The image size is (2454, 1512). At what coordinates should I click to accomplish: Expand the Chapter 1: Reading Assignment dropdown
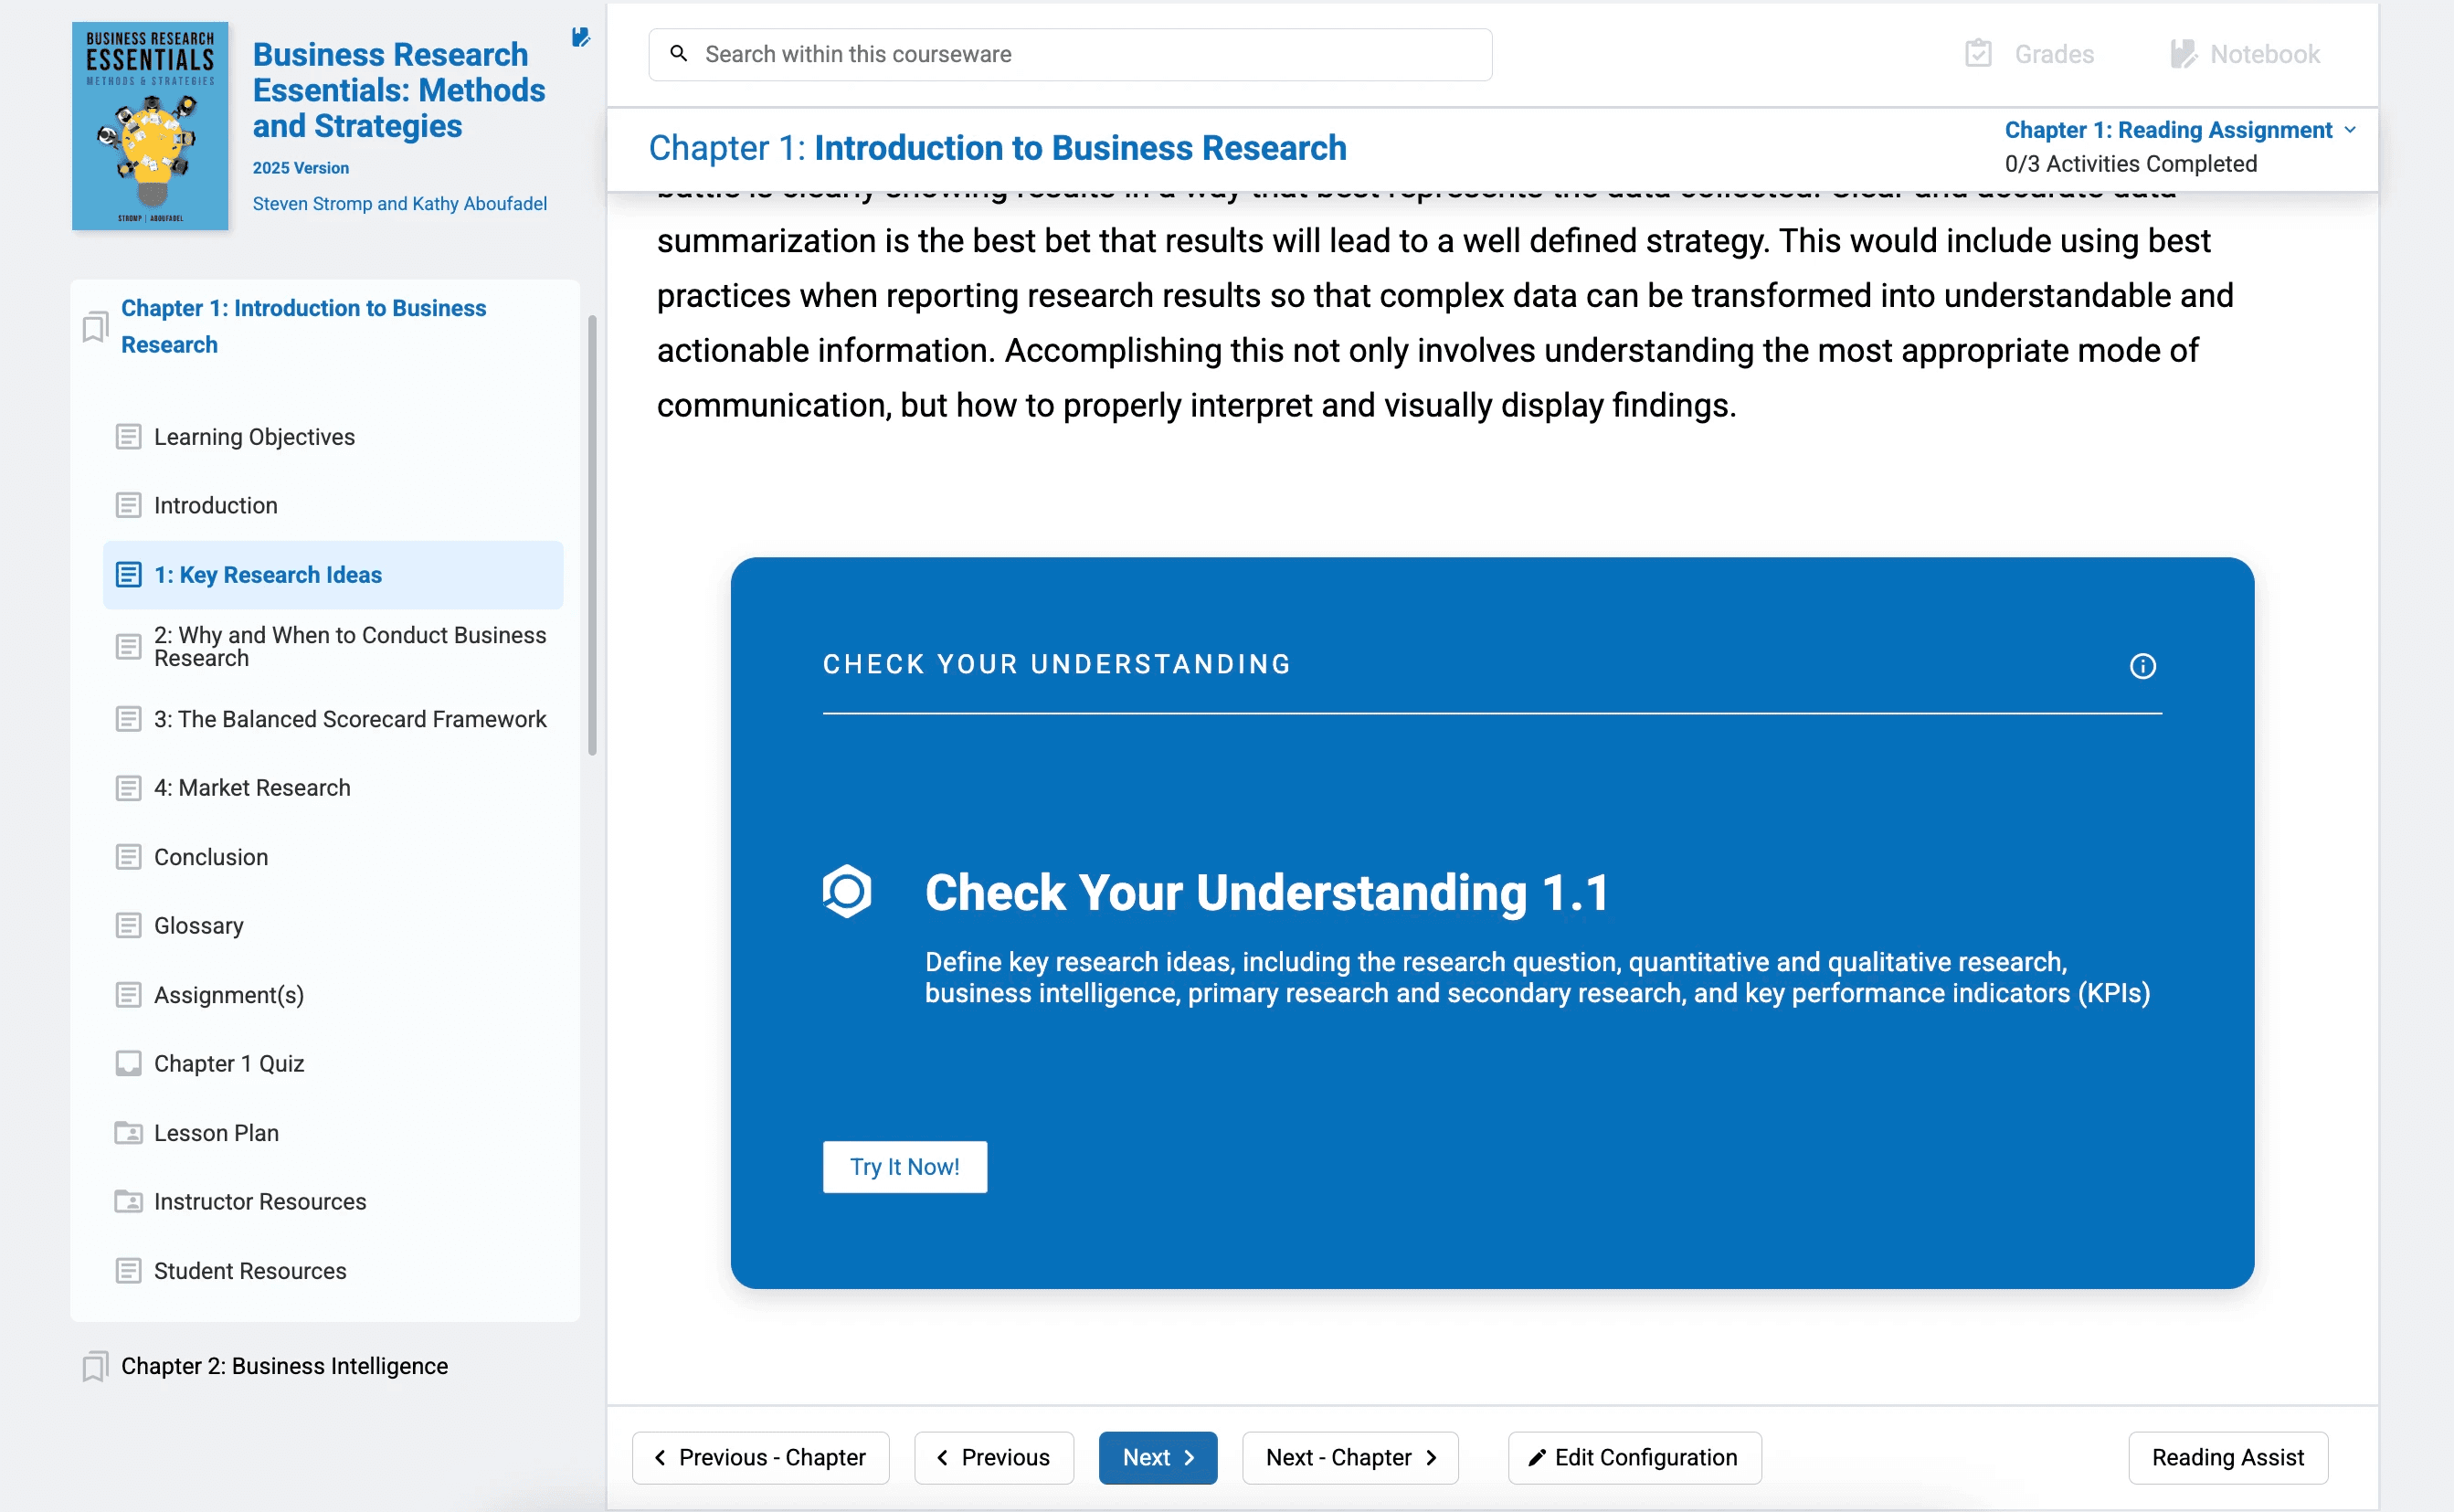click(2180, 130)
